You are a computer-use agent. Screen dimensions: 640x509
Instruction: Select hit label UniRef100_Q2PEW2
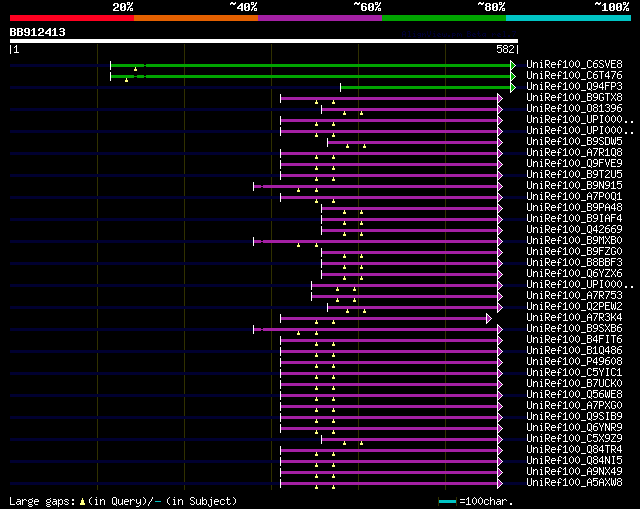[x=574, y=307]
